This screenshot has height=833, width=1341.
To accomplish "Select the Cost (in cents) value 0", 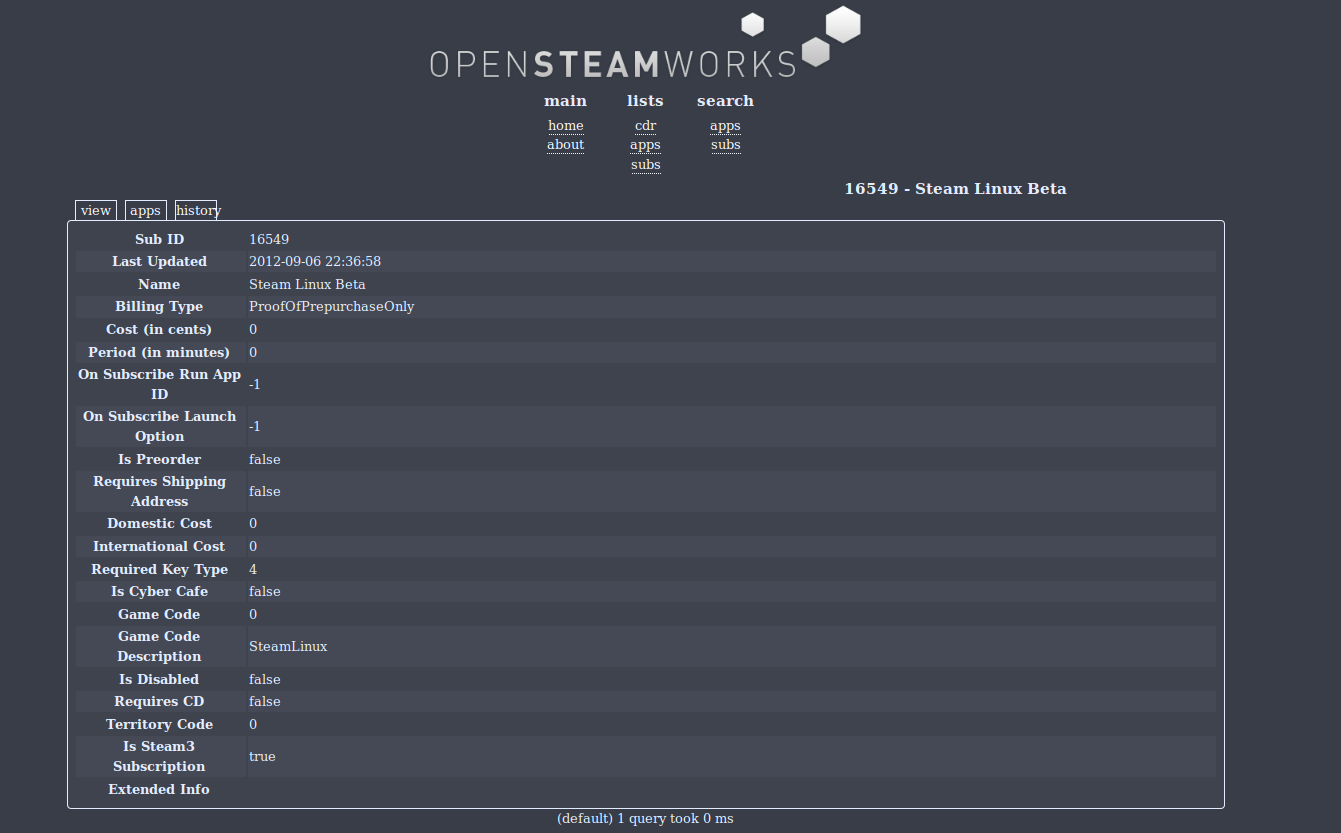I will point(253,330).
